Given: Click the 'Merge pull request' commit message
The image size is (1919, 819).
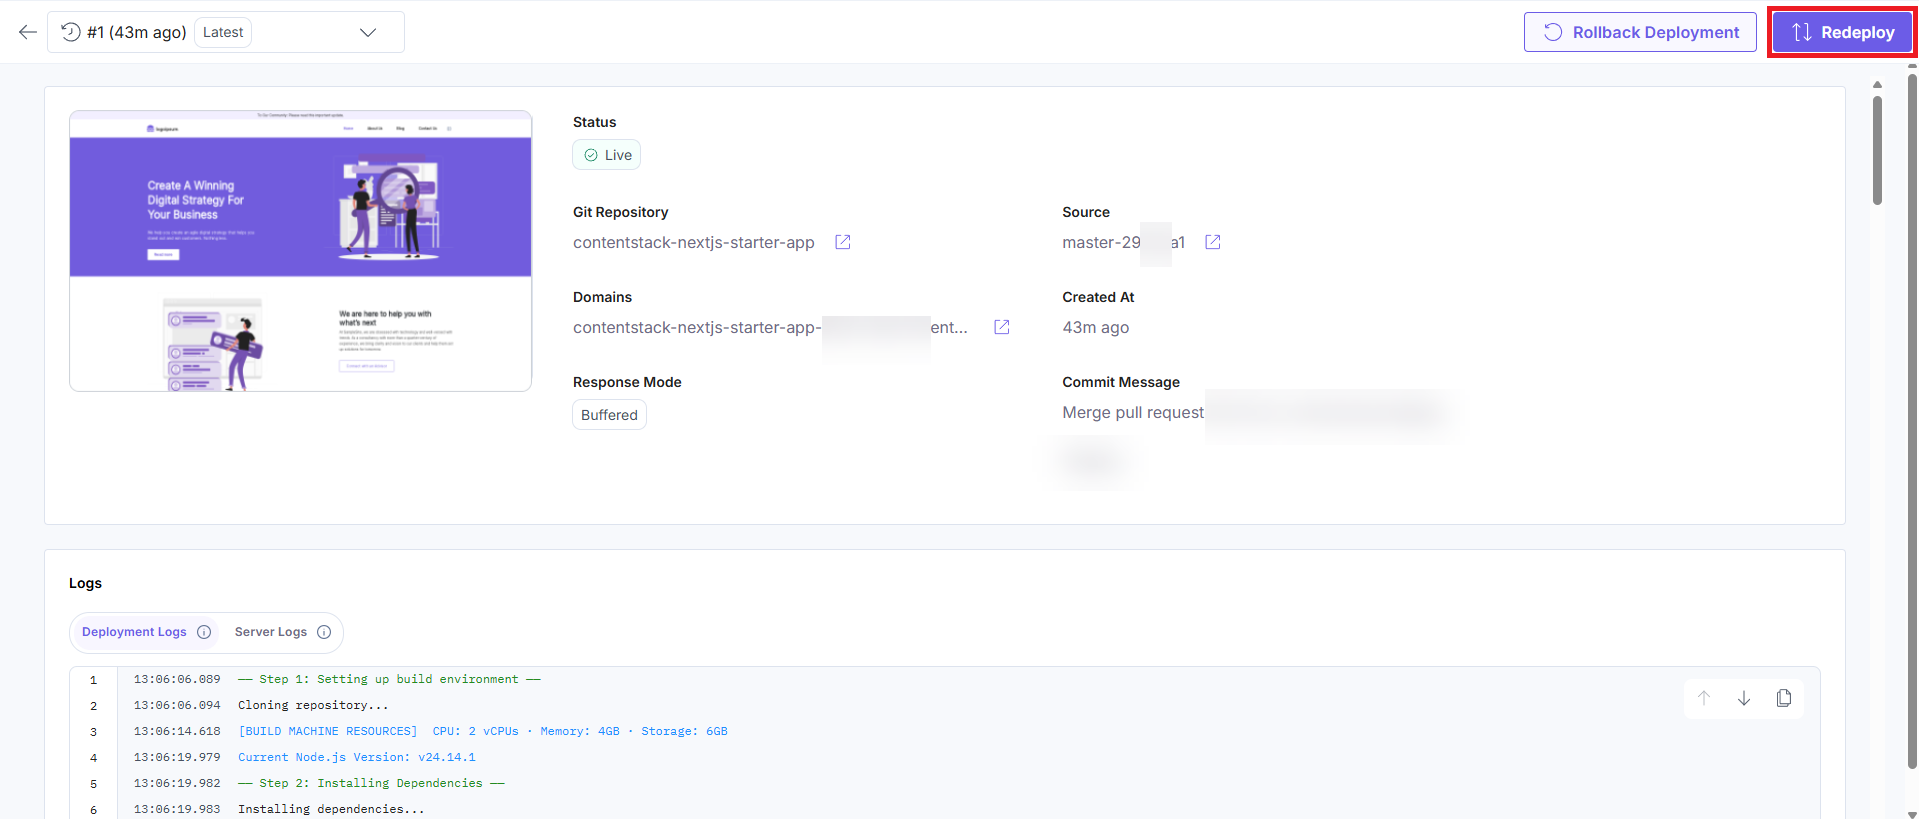Looking at the screenshot, I should click(x=1133, y=412).
